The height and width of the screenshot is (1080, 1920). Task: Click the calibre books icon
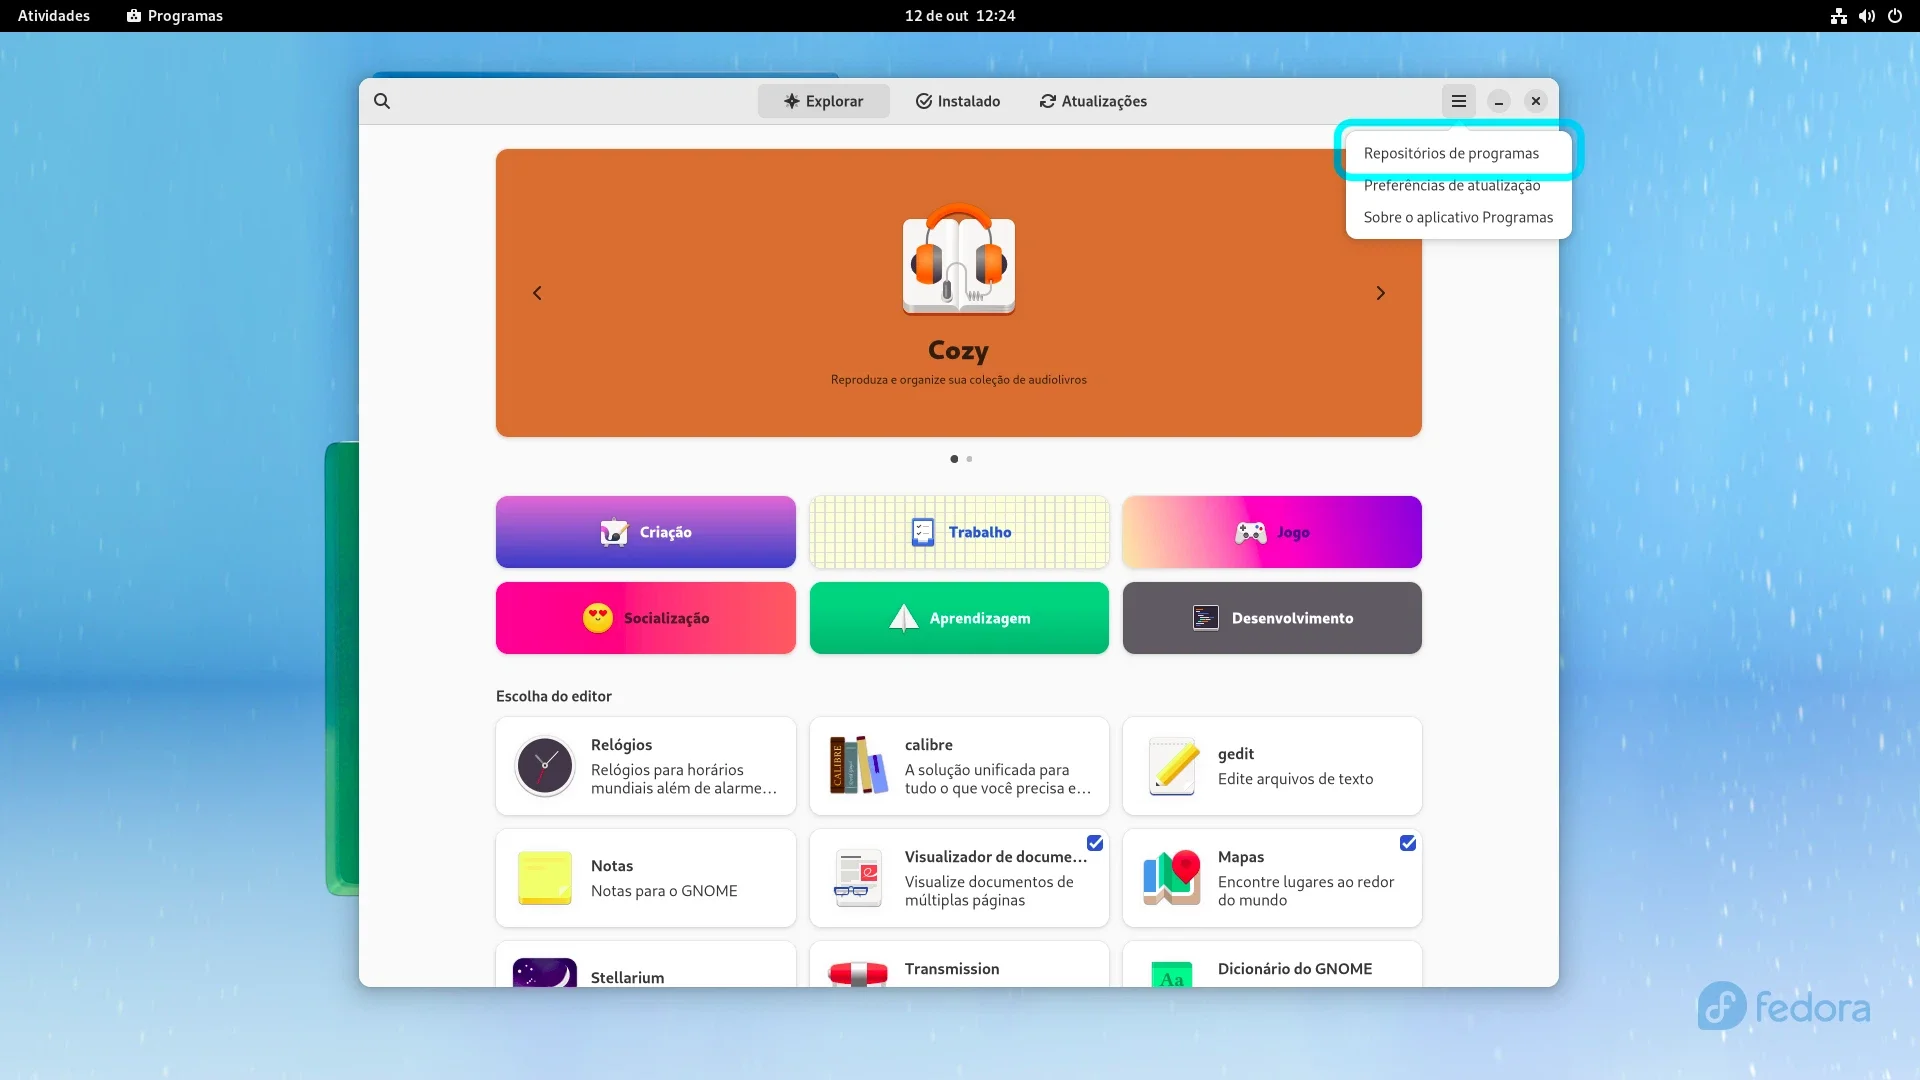click(x=858, y=766)
